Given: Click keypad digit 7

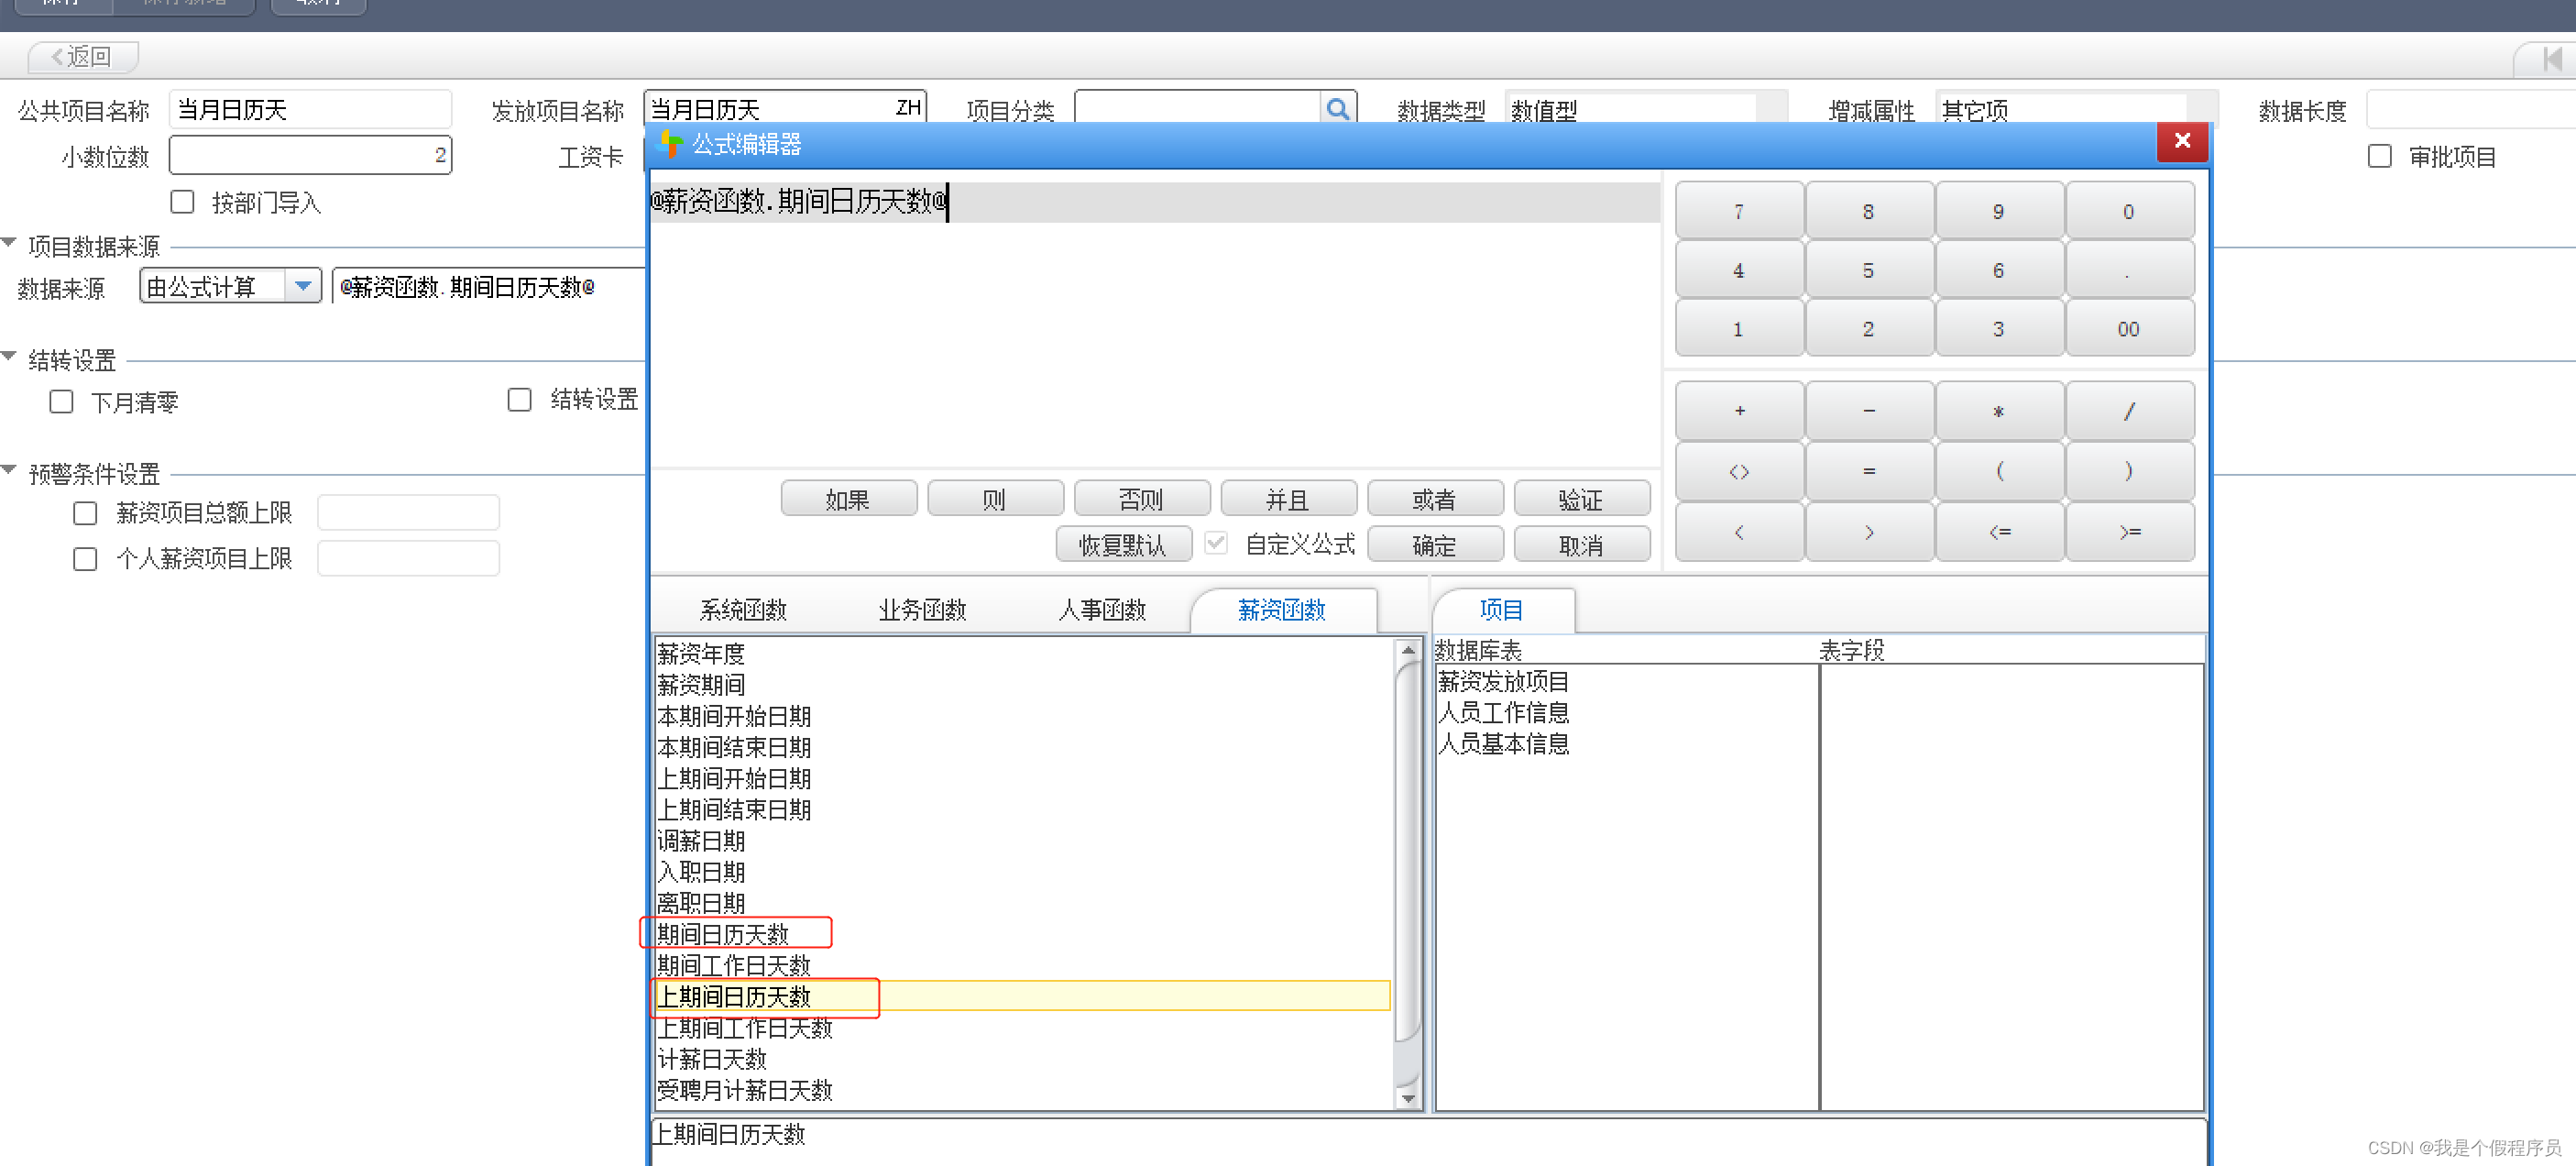Looking at the screenshot, I should pos(1739,211).
